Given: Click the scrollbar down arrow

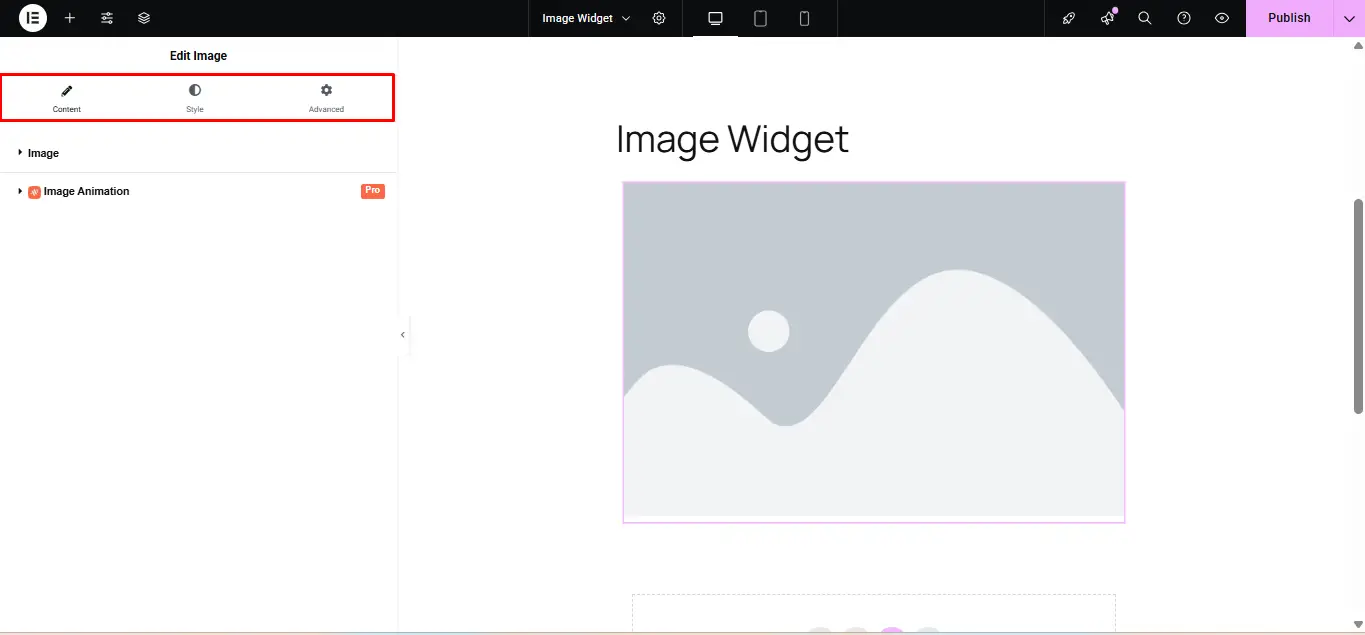Looking at the screenshot, I should pos(1358,624).
